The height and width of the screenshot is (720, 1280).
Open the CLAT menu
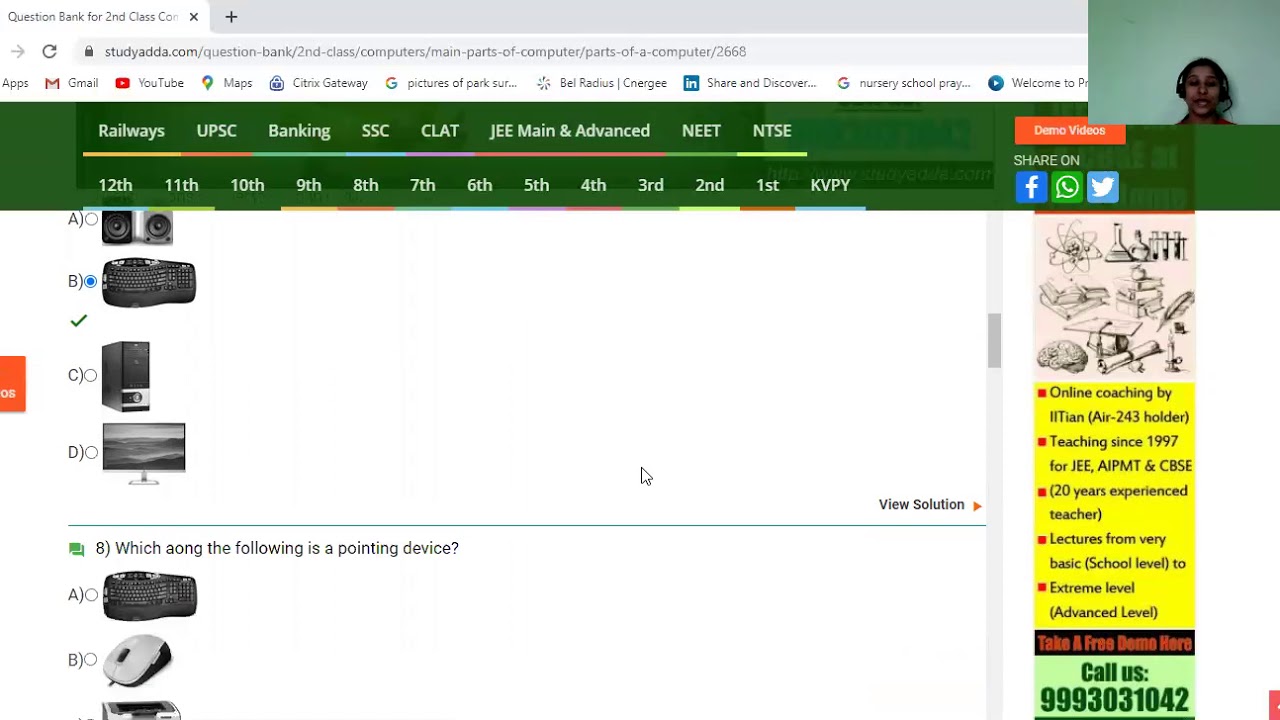coord(440,131)
